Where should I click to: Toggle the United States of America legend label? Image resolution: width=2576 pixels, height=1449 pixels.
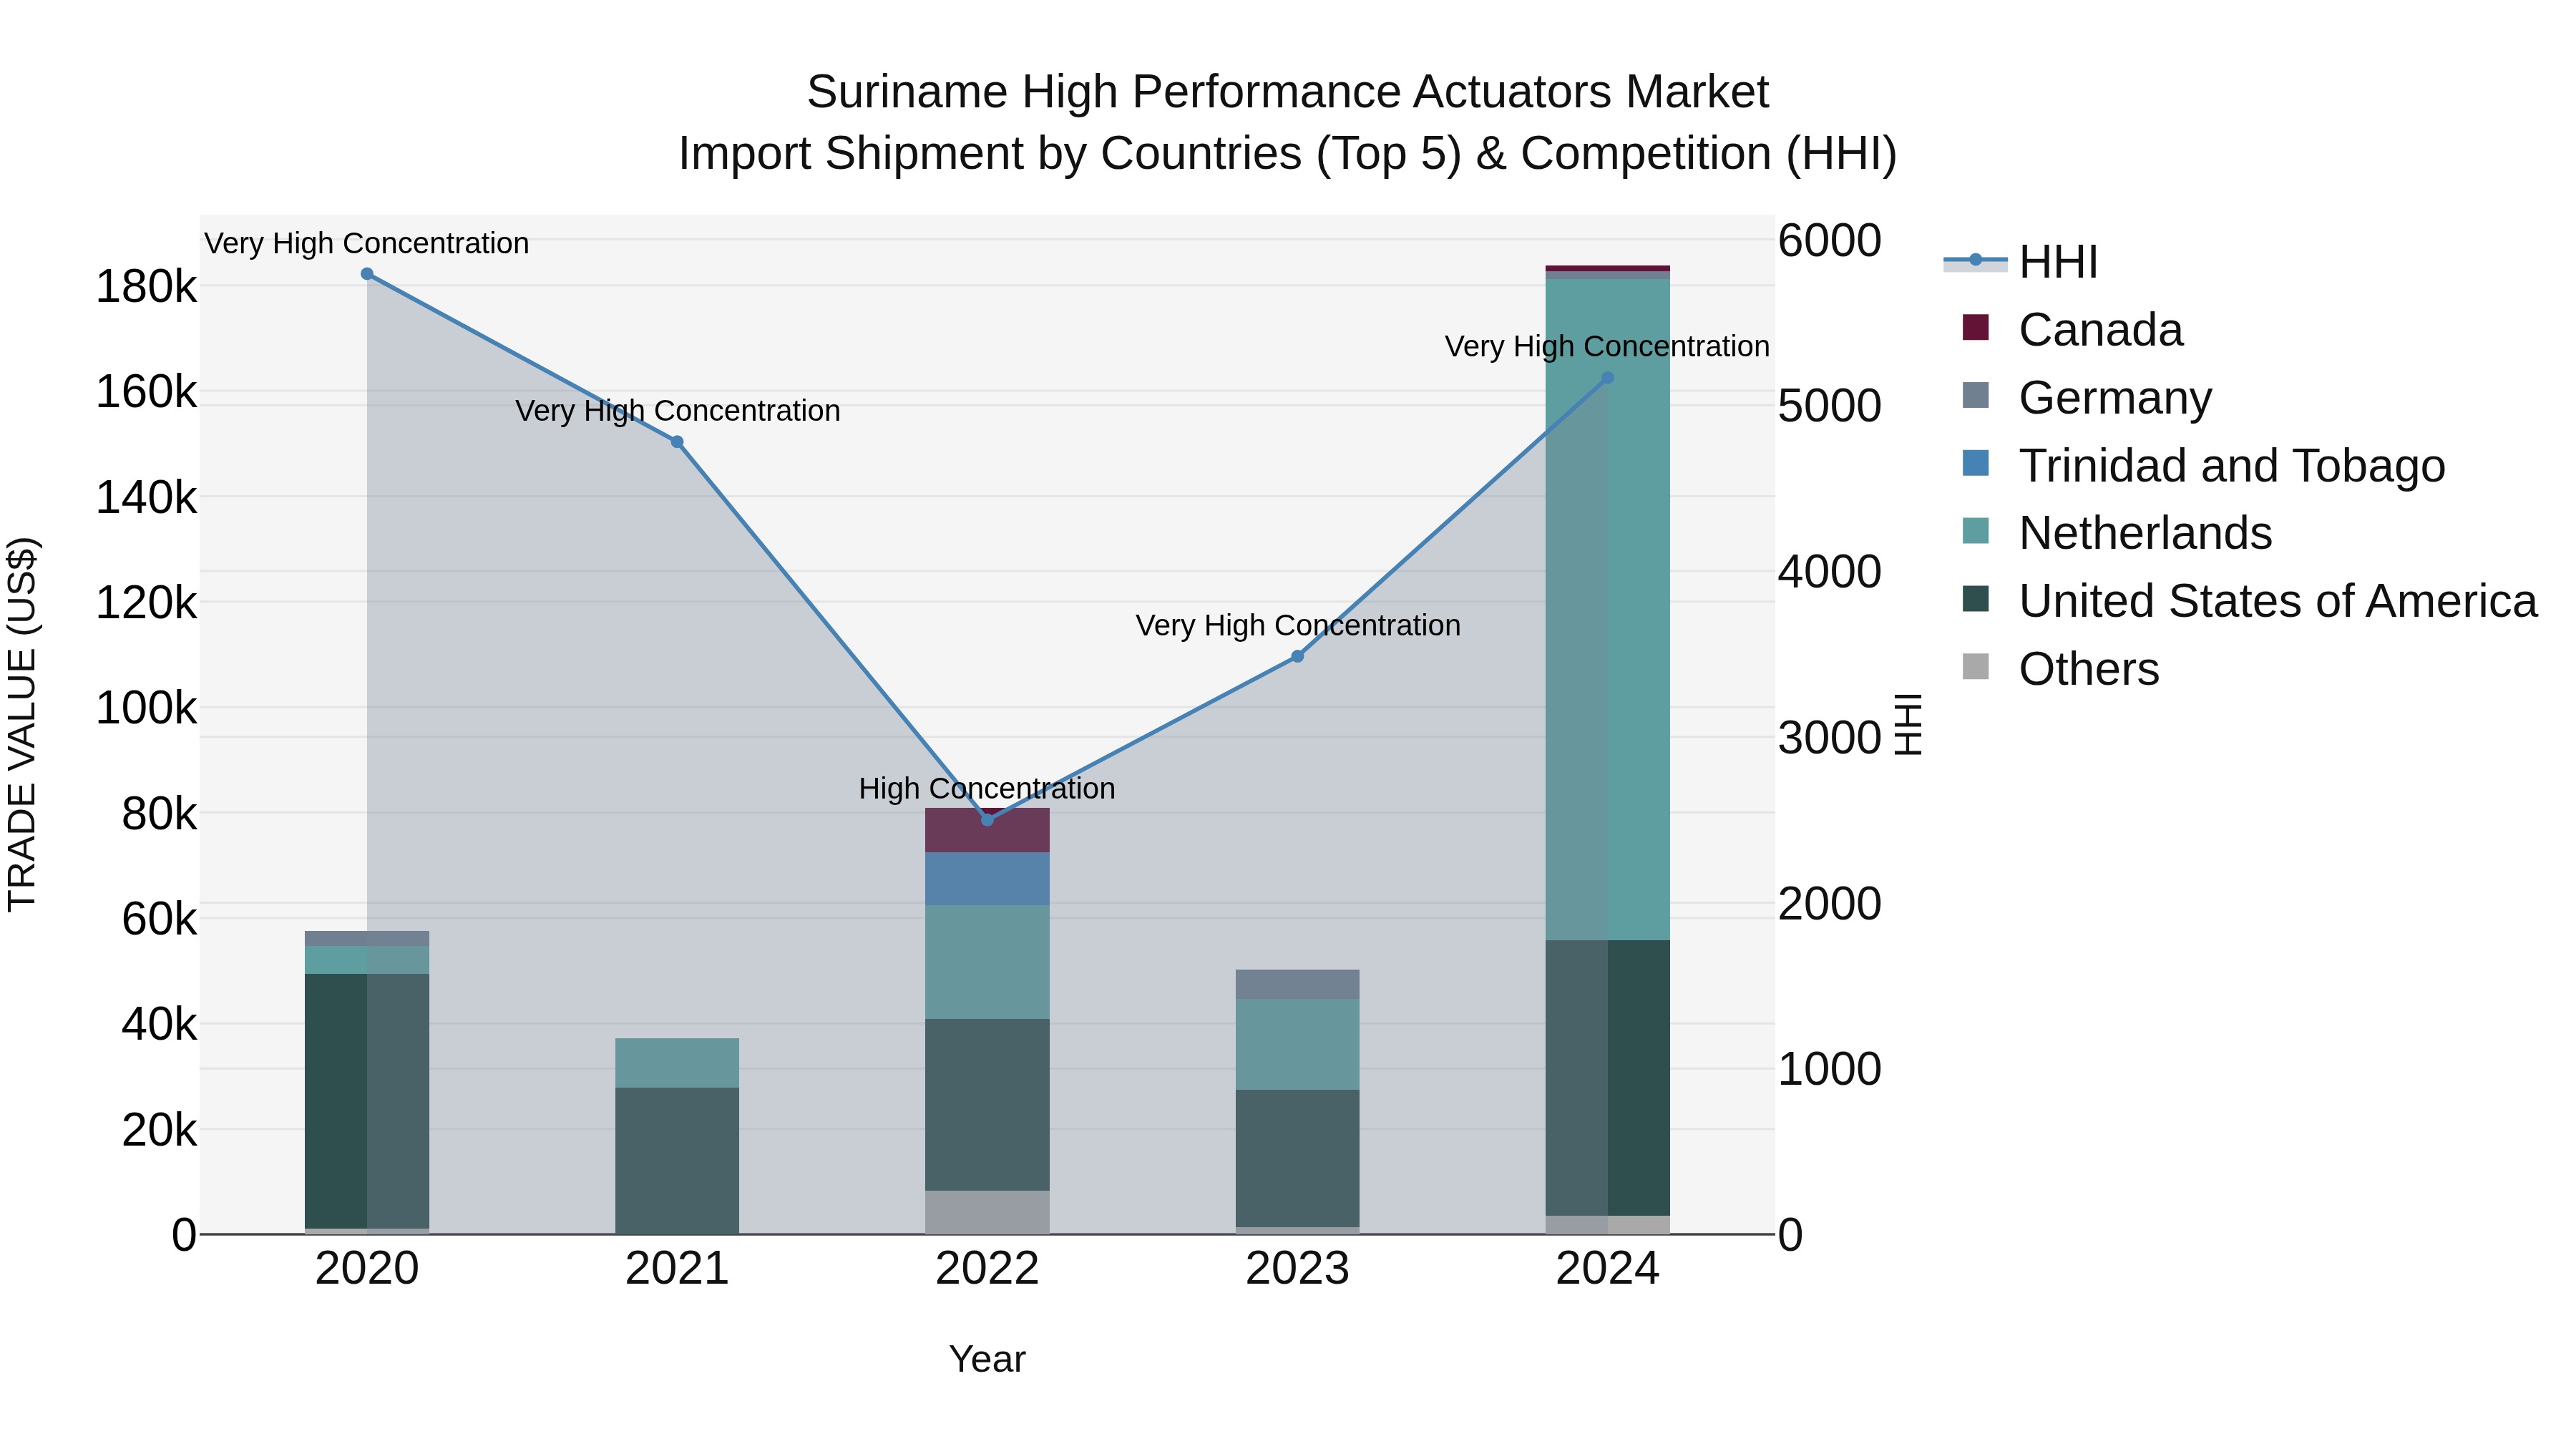pyautogui.click(x=2278, y=601)
